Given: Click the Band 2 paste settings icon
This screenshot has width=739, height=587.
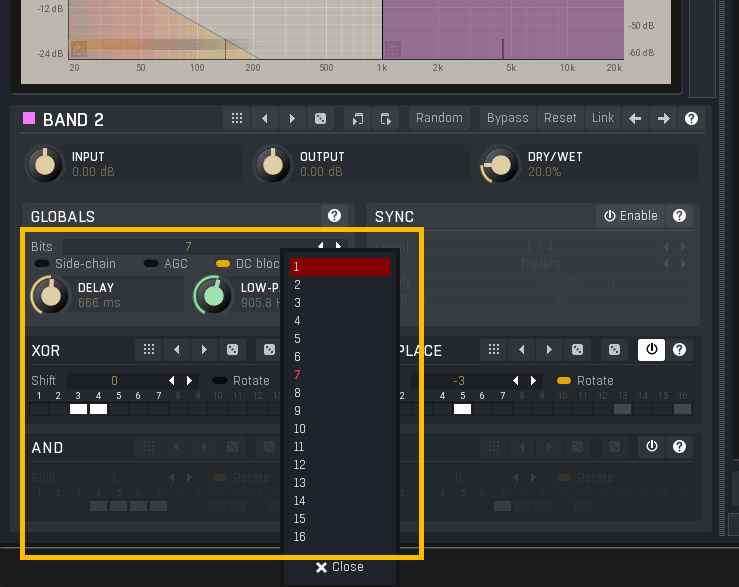Looking at the screenshot, I should coord(386,118).
